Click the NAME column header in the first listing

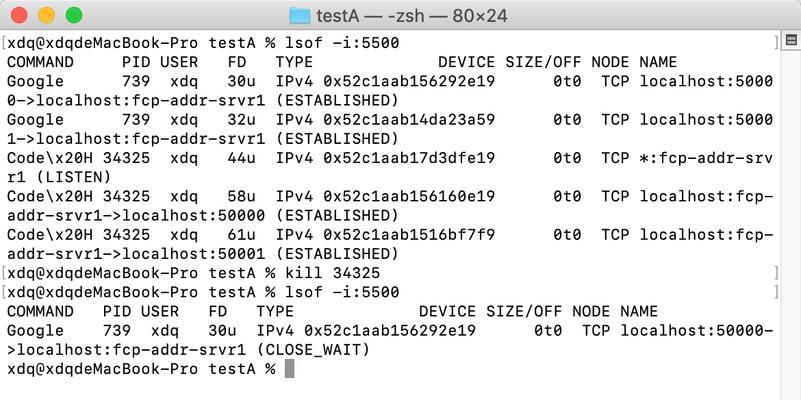click(x=658, y=62)
